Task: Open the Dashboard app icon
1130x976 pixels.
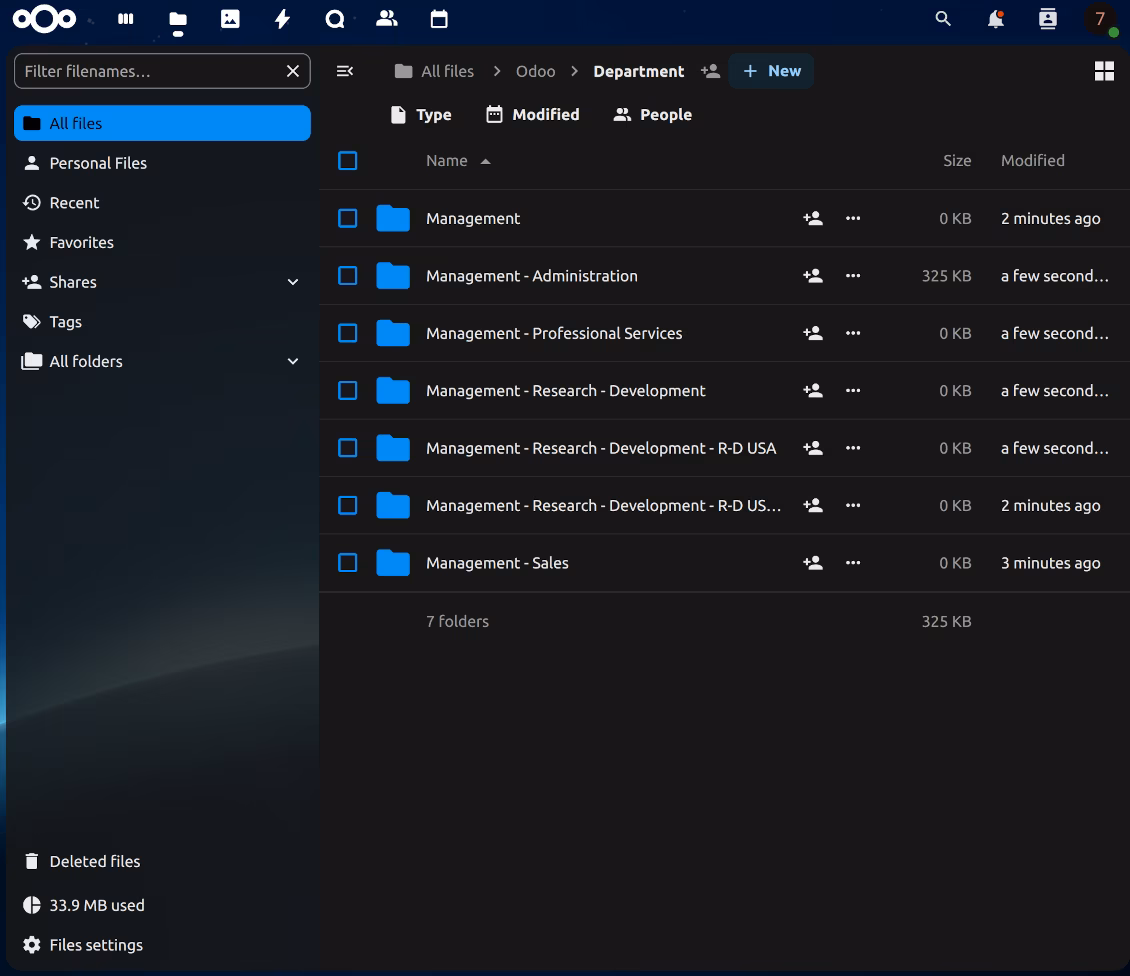Action: pyautogui.click(x=125, y=19)
